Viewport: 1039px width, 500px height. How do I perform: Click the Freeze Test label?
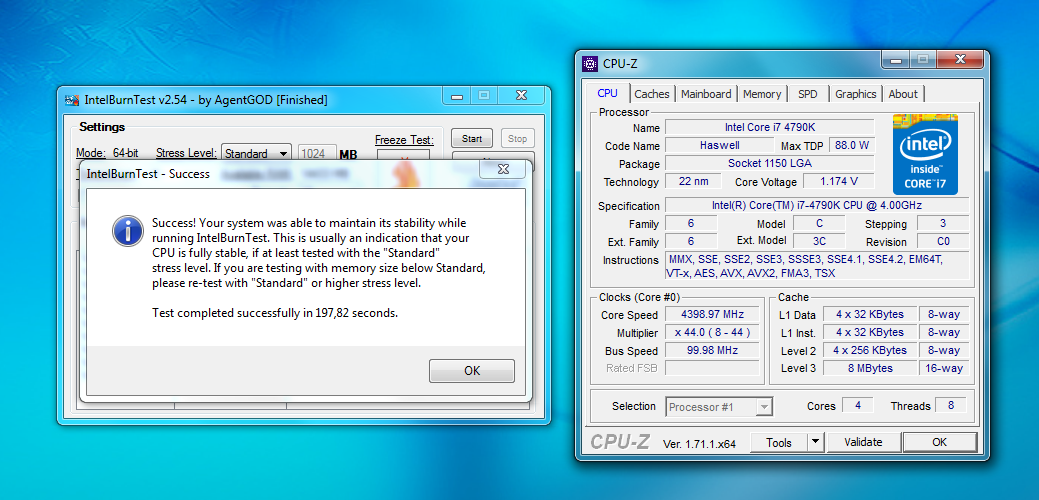click(x=404, y=140)
